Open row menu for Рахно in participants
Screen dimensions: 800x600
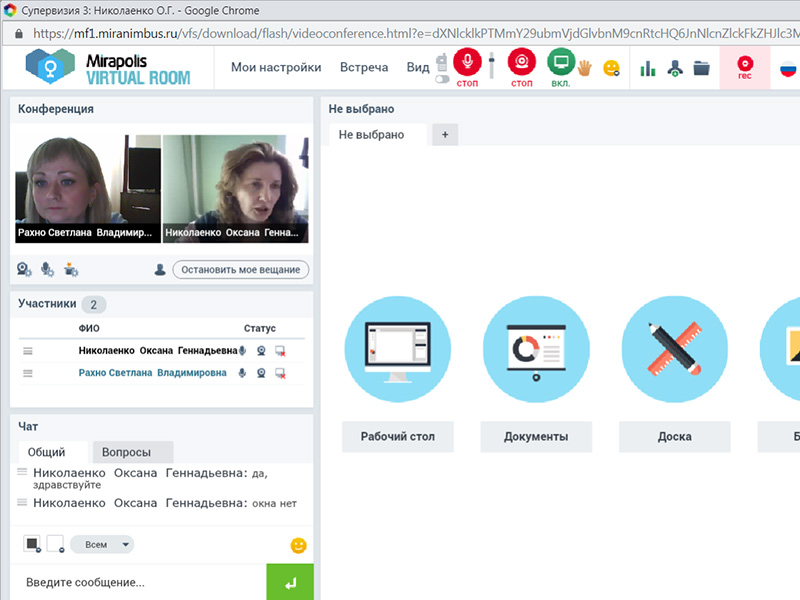28,373
